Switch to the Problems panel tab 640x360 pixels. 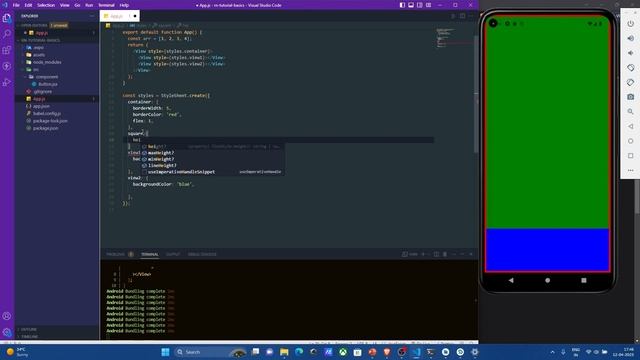click(116, 254)
